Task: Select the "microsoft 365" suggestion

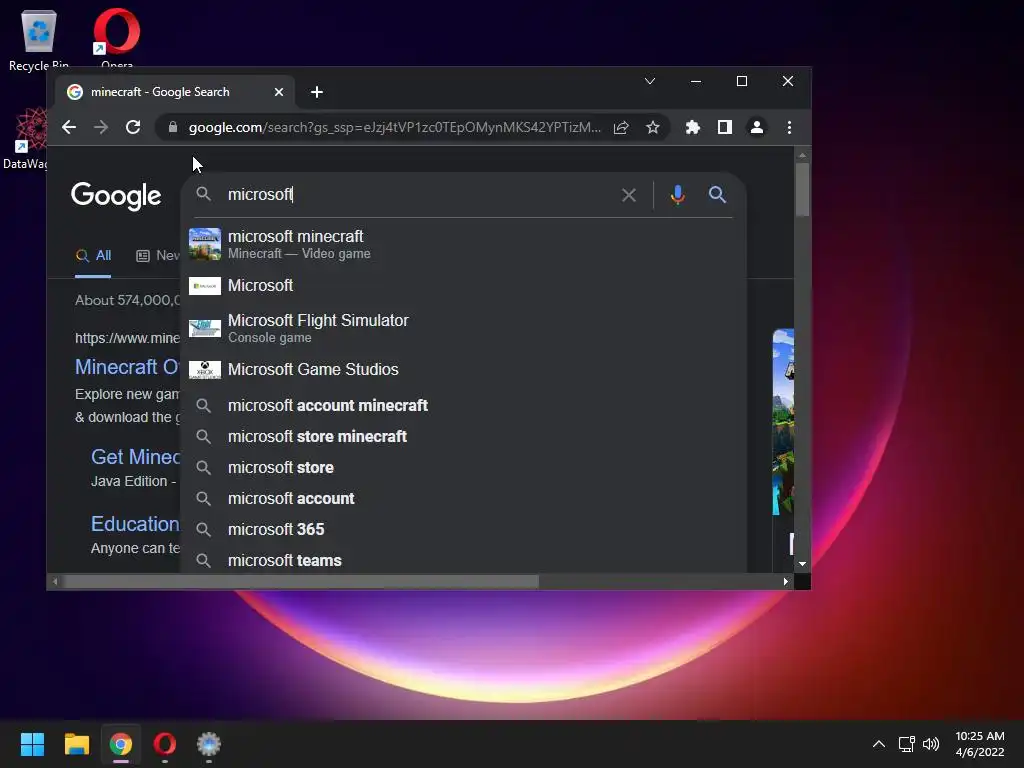Action: pos(464,530)
